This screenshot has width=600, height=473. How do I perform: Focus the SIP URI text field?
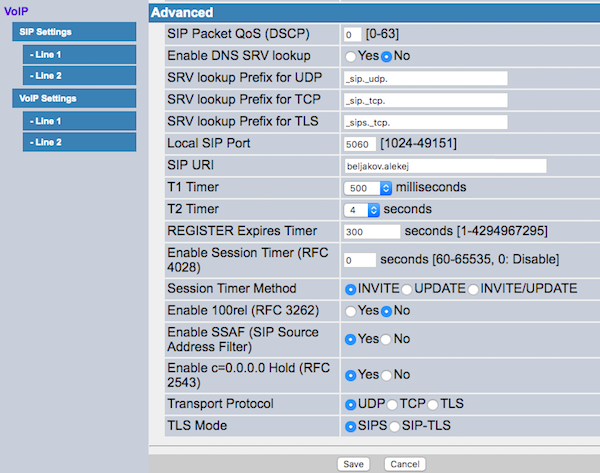pos(444,166)
